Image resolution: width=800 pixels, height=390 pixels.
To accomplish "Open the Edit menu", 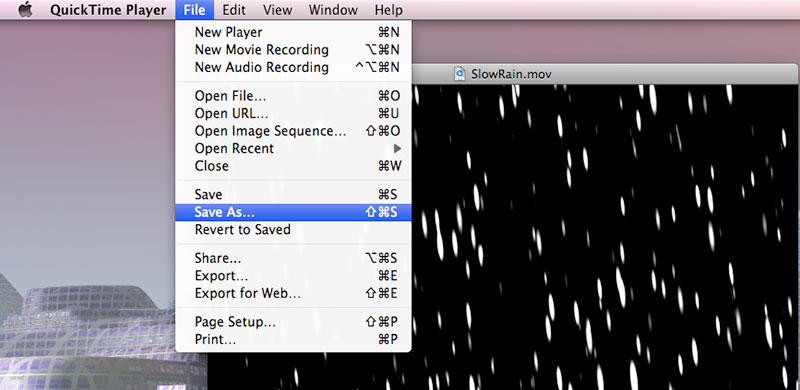I will tap(234, 10).
